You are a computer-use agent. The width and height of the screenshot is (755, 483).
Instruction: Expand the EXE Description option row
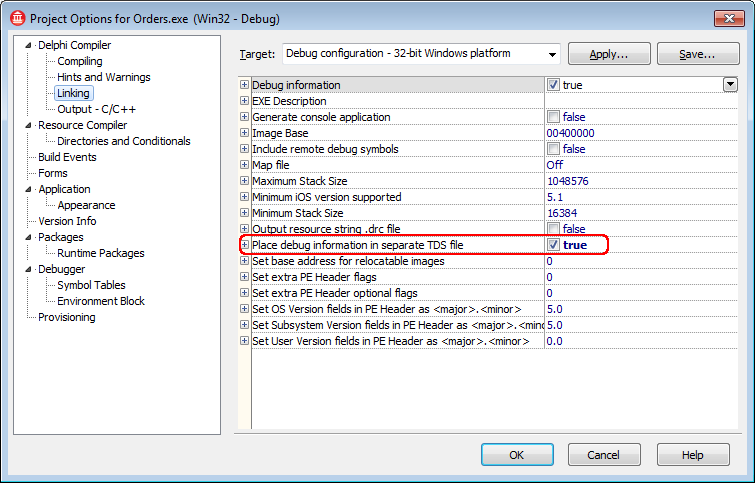tap(245, 101)
